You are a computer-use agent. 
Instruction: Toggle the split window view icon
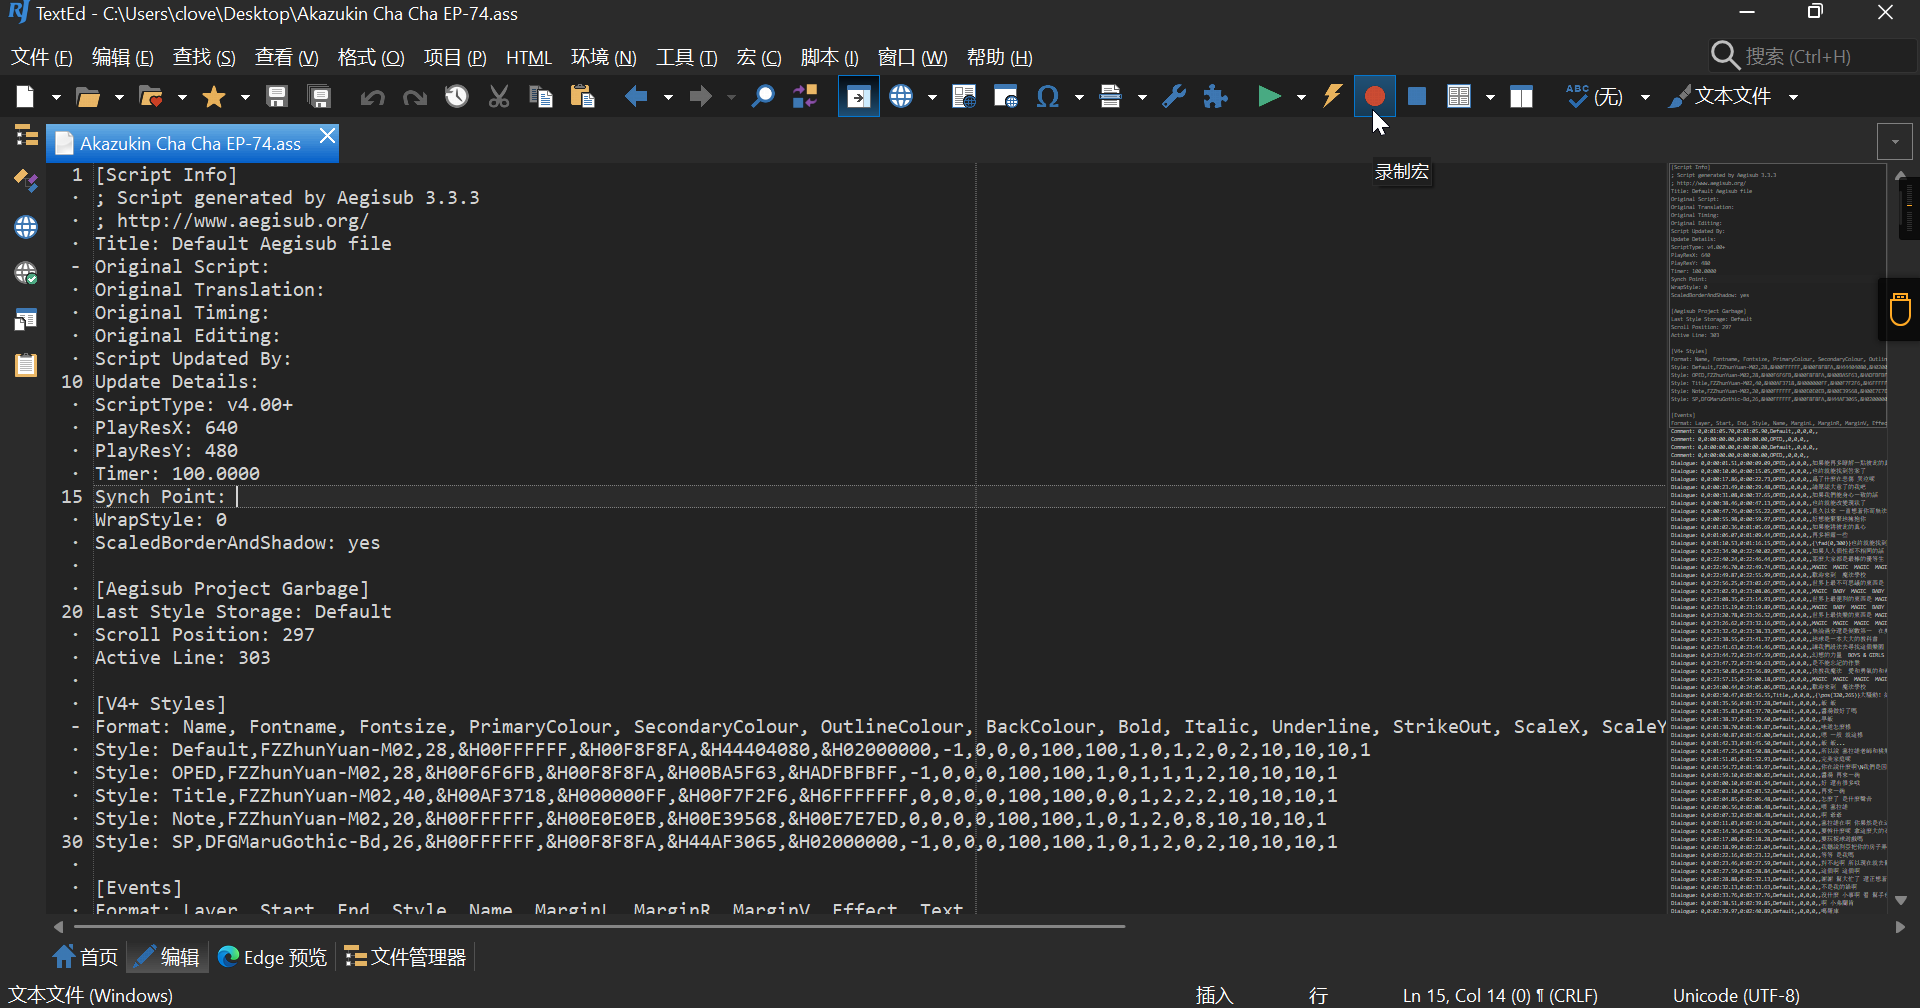(x=1521, y=97)
